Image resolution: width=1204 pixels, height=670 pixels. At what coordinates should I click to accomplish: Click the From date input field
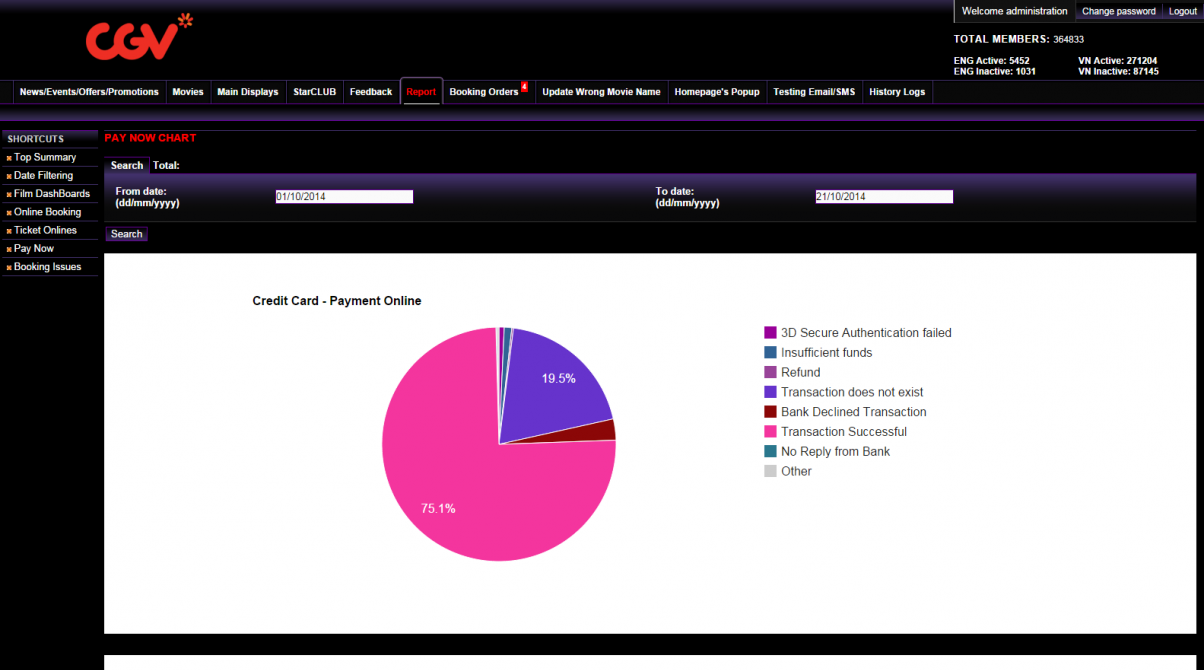click(x=344, y=197)
